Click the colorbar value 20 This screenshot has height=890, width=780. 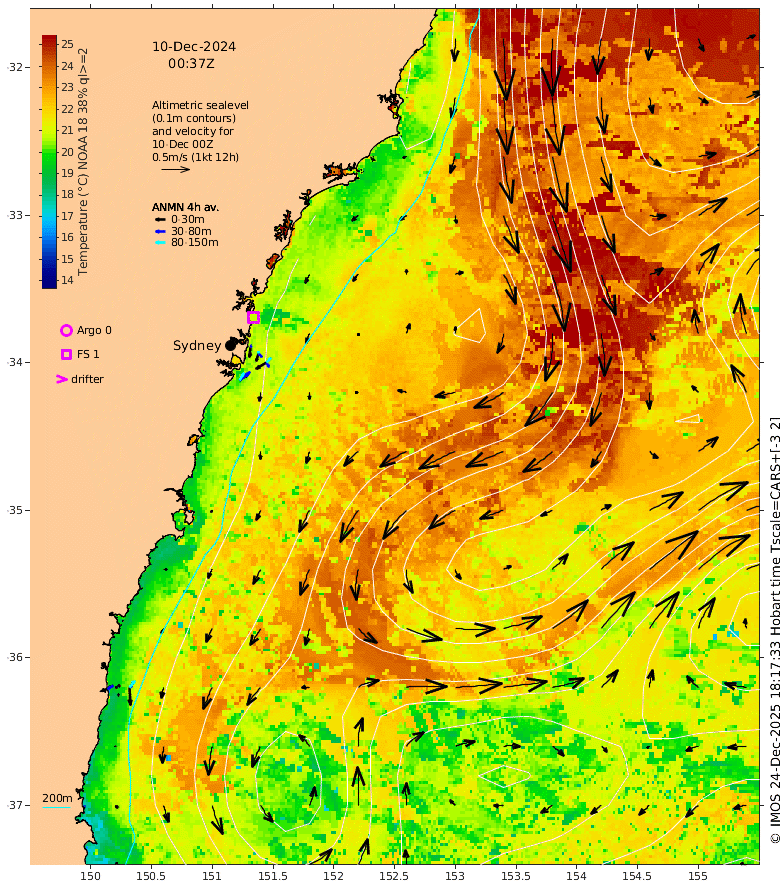68,152
